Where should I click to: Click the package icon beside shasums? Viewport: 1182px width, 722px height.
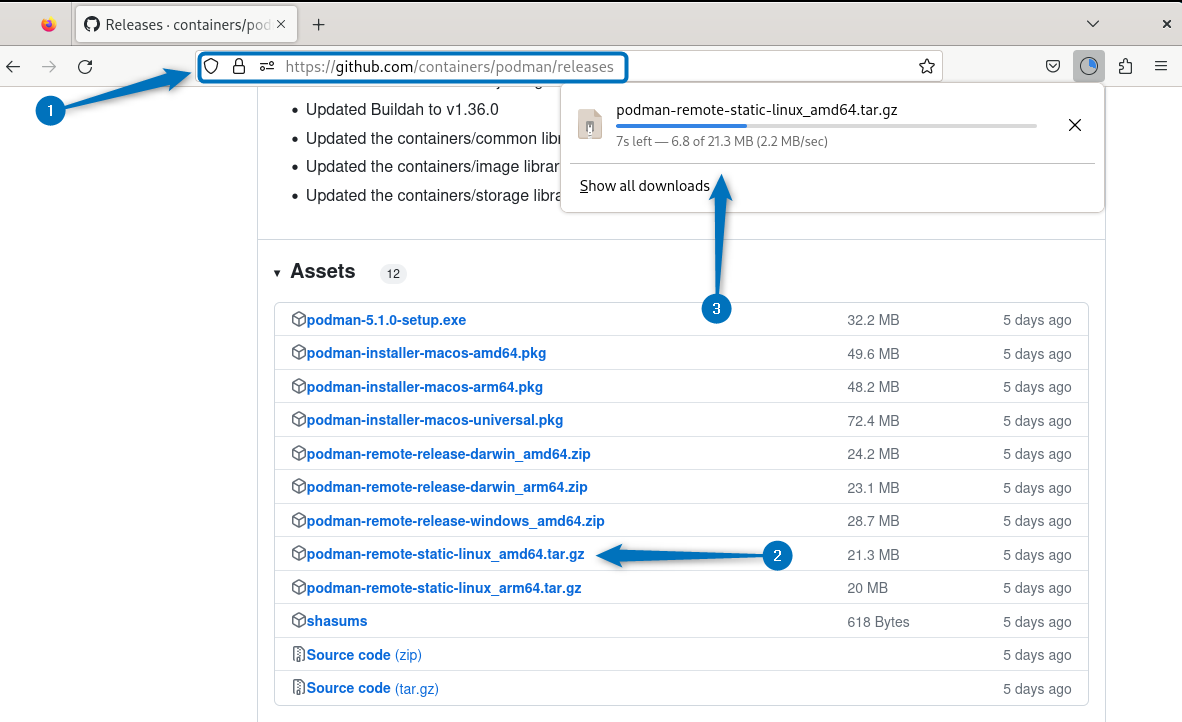298,620
